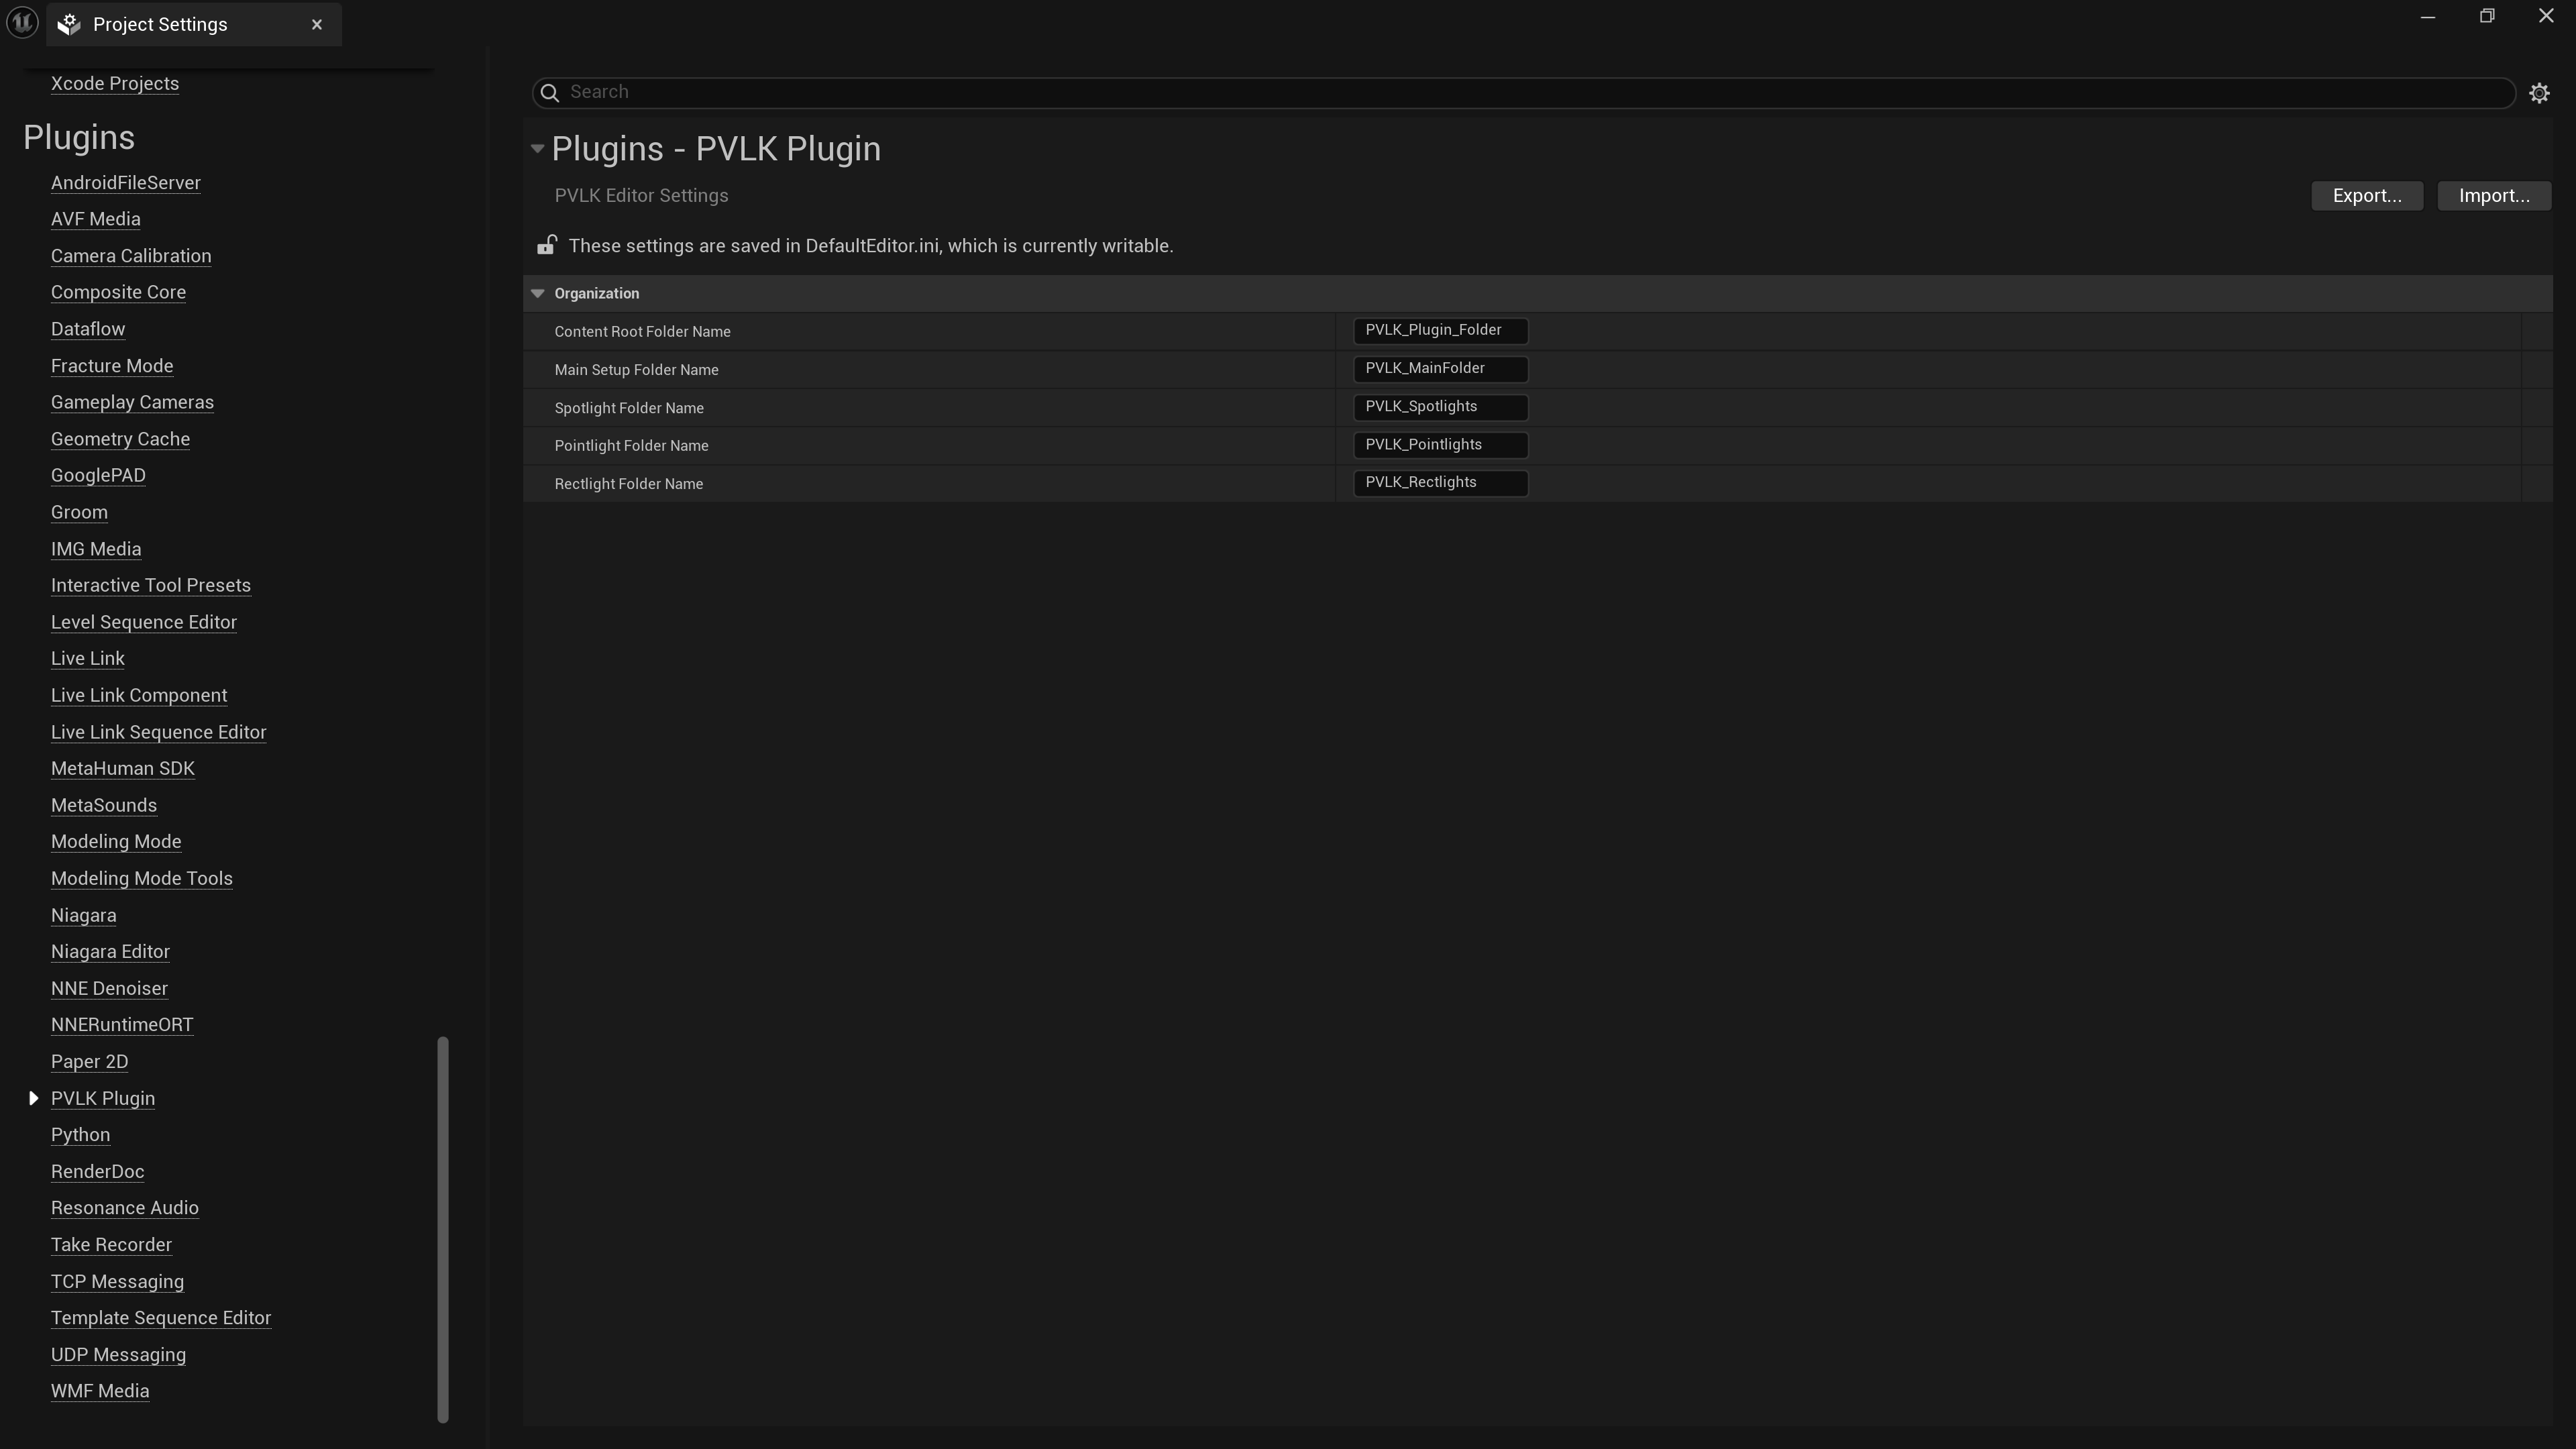Open Dataflow plugin settings
Image resolution: width=2576 pixels, height=1449 pixels.
(x=88, y=329)
